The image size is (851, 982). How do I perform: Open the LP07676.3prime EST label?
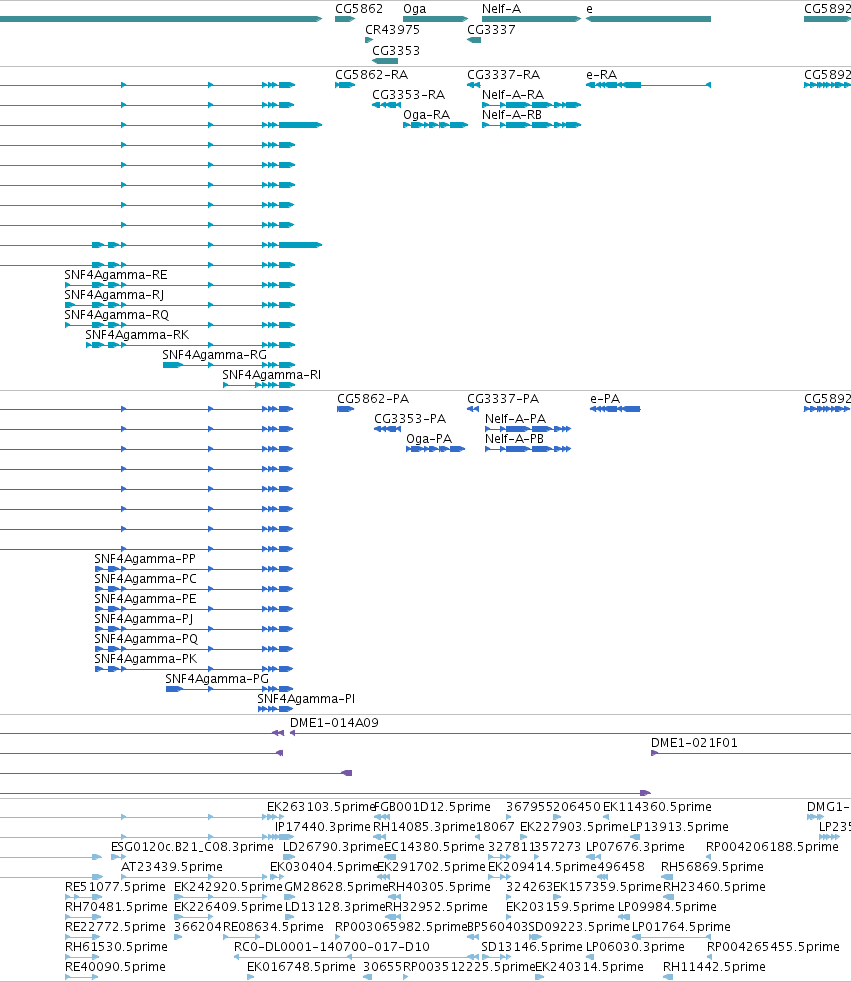point(636,847)
